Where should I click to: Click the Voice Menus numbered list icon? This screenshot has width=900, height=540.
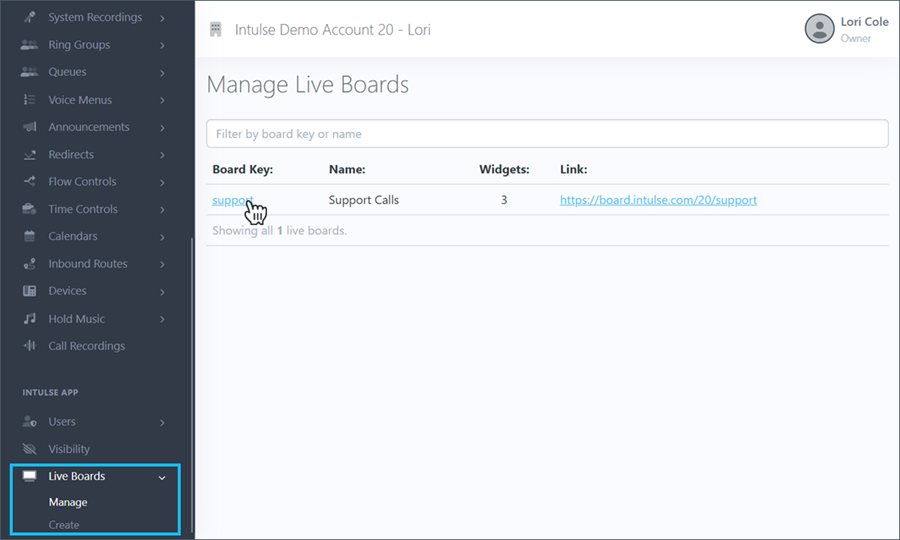(29, 100)
